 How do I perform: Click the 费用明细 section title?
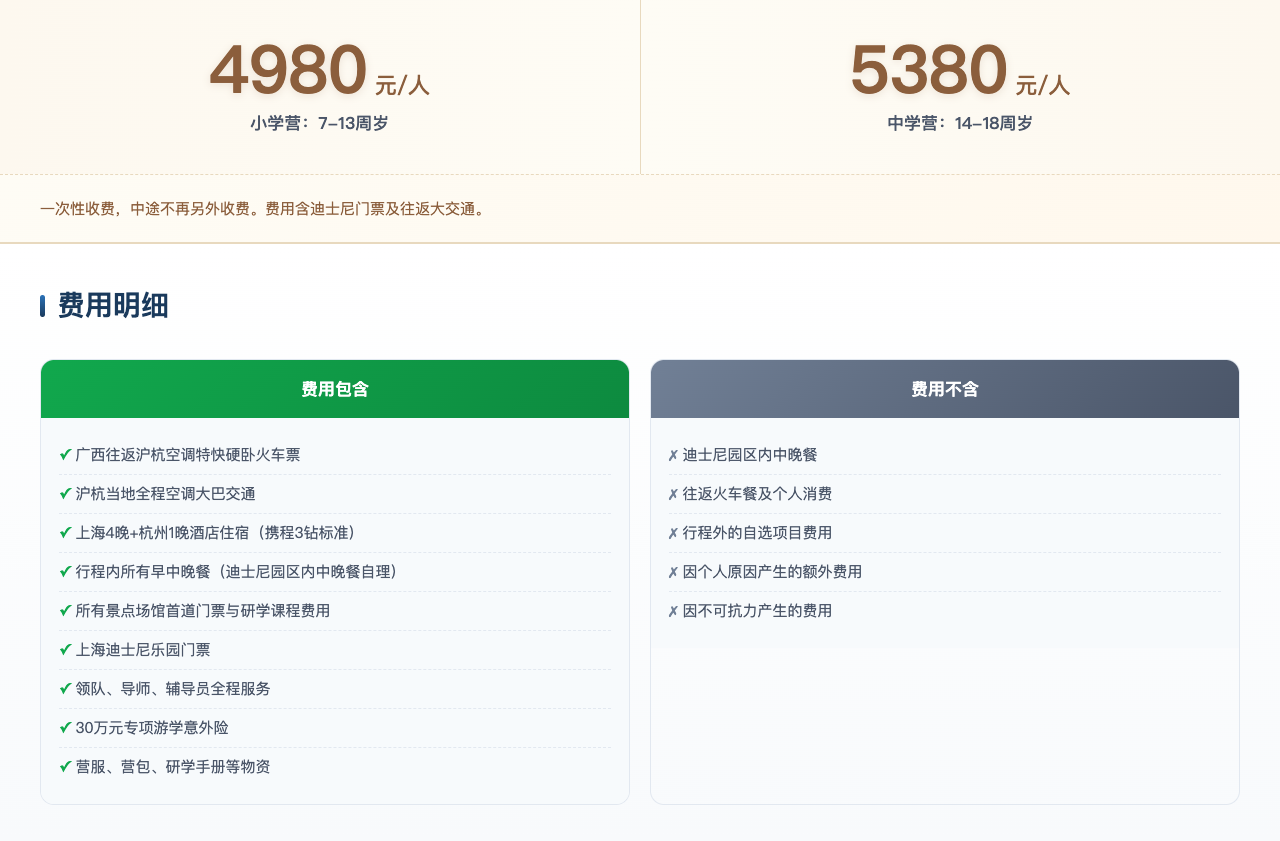111,306
